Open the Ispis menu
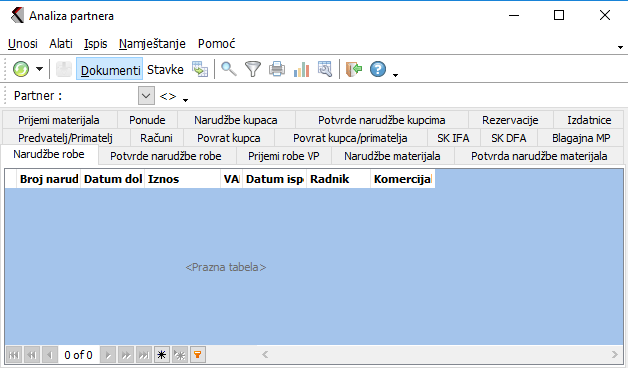 [95, 43]
